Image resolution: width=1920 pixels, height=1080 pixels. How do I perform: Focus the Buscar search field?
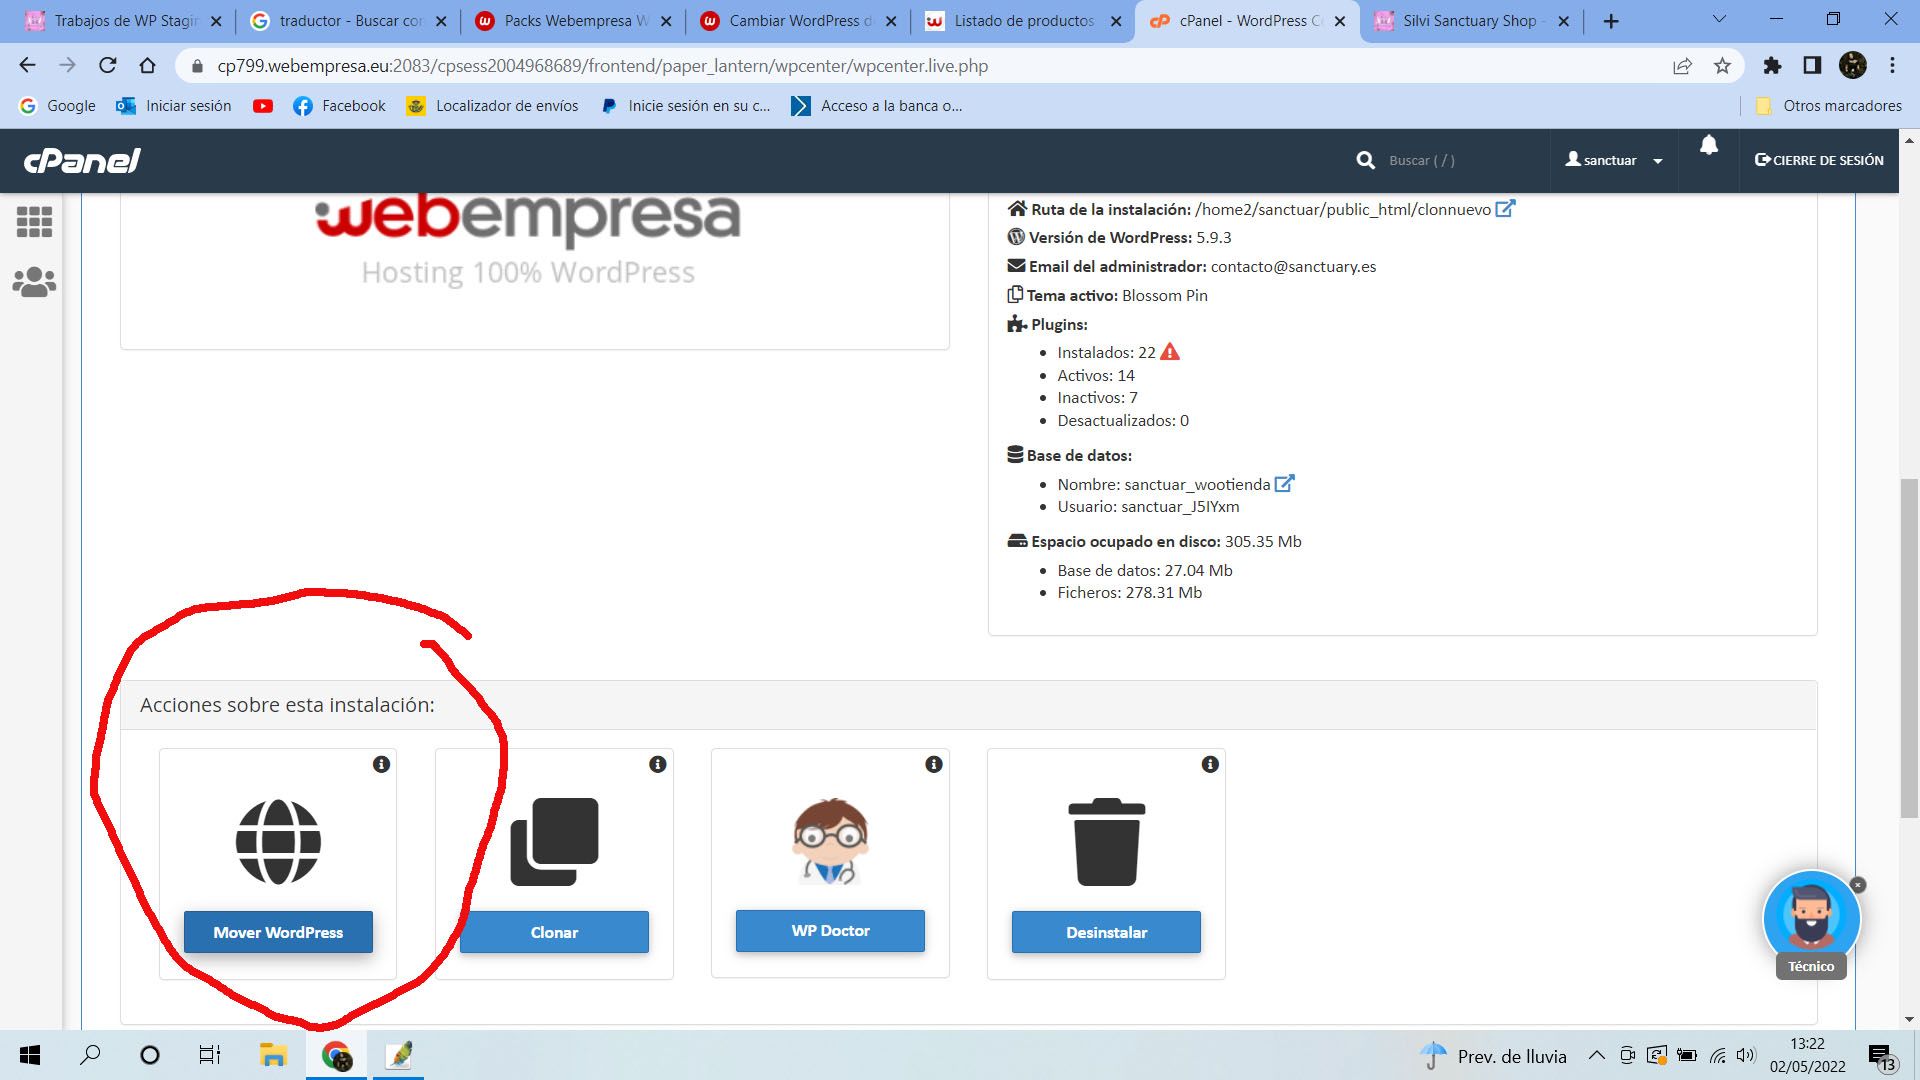[x=1460, y=160]
